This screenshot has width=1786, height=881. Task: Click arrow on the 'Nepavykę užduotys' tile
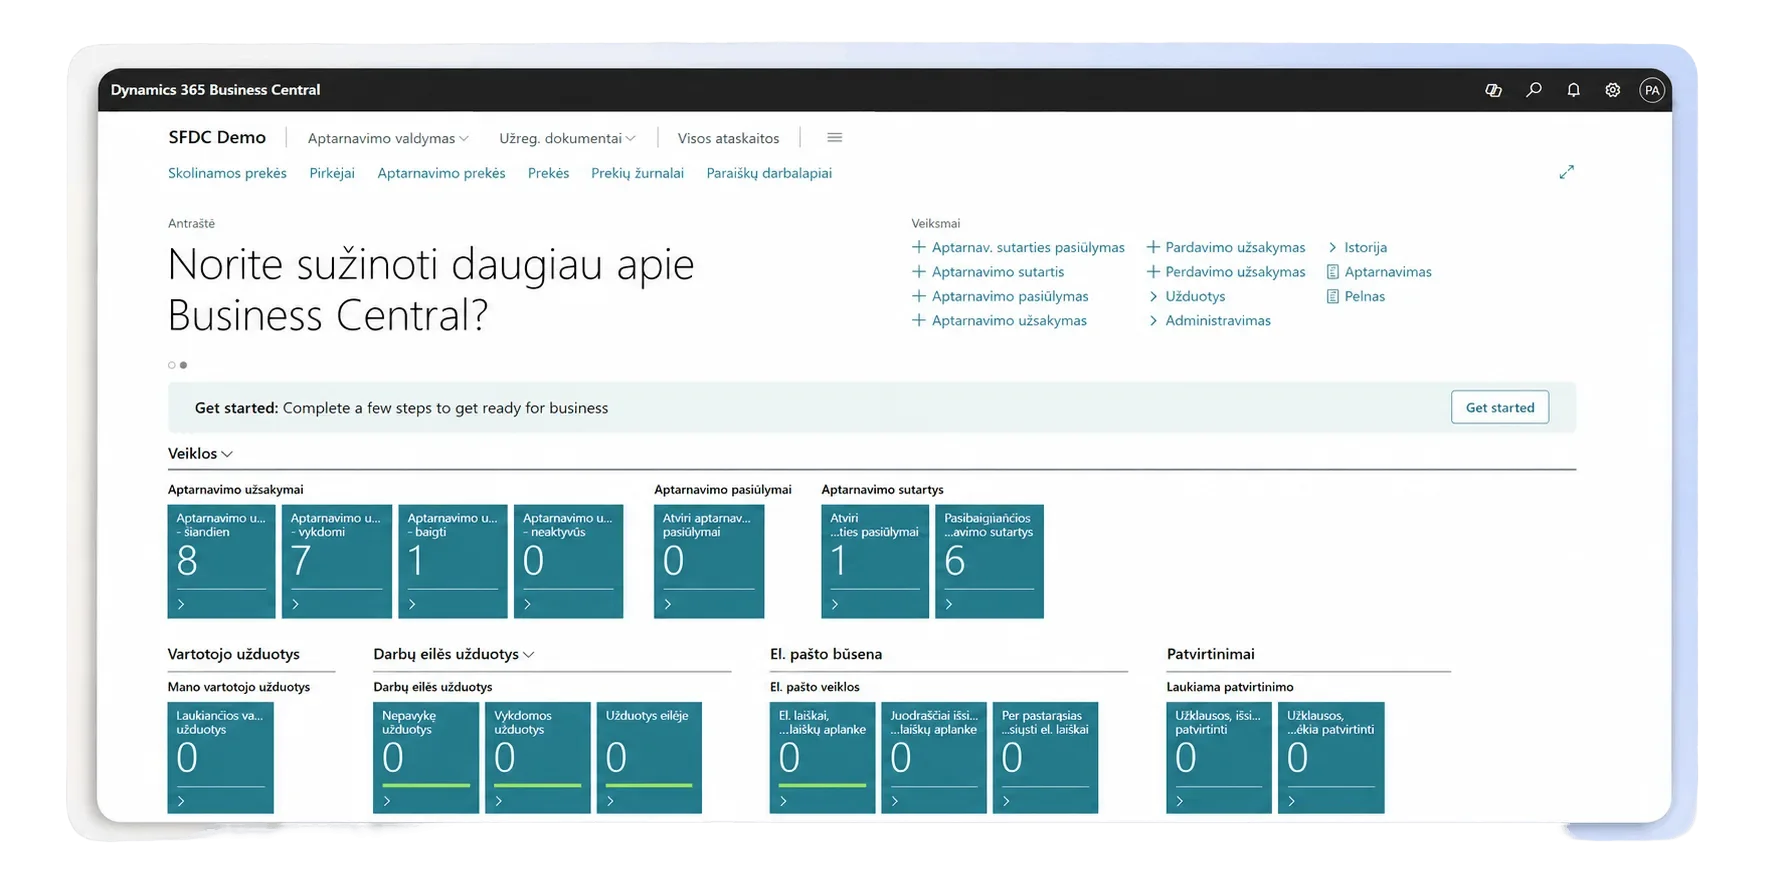(x=387, y=801)
